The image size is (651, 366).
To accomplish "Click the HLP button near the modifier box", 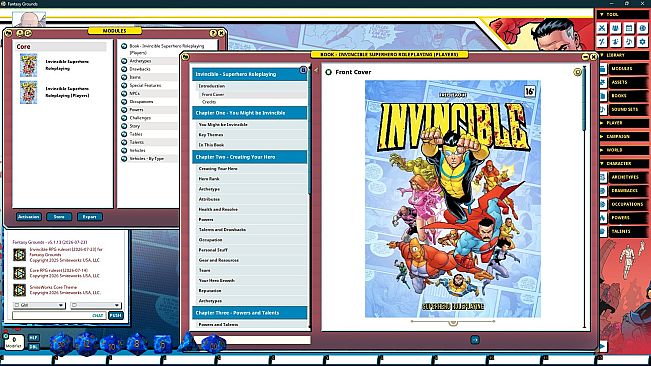I will (34, 338).
